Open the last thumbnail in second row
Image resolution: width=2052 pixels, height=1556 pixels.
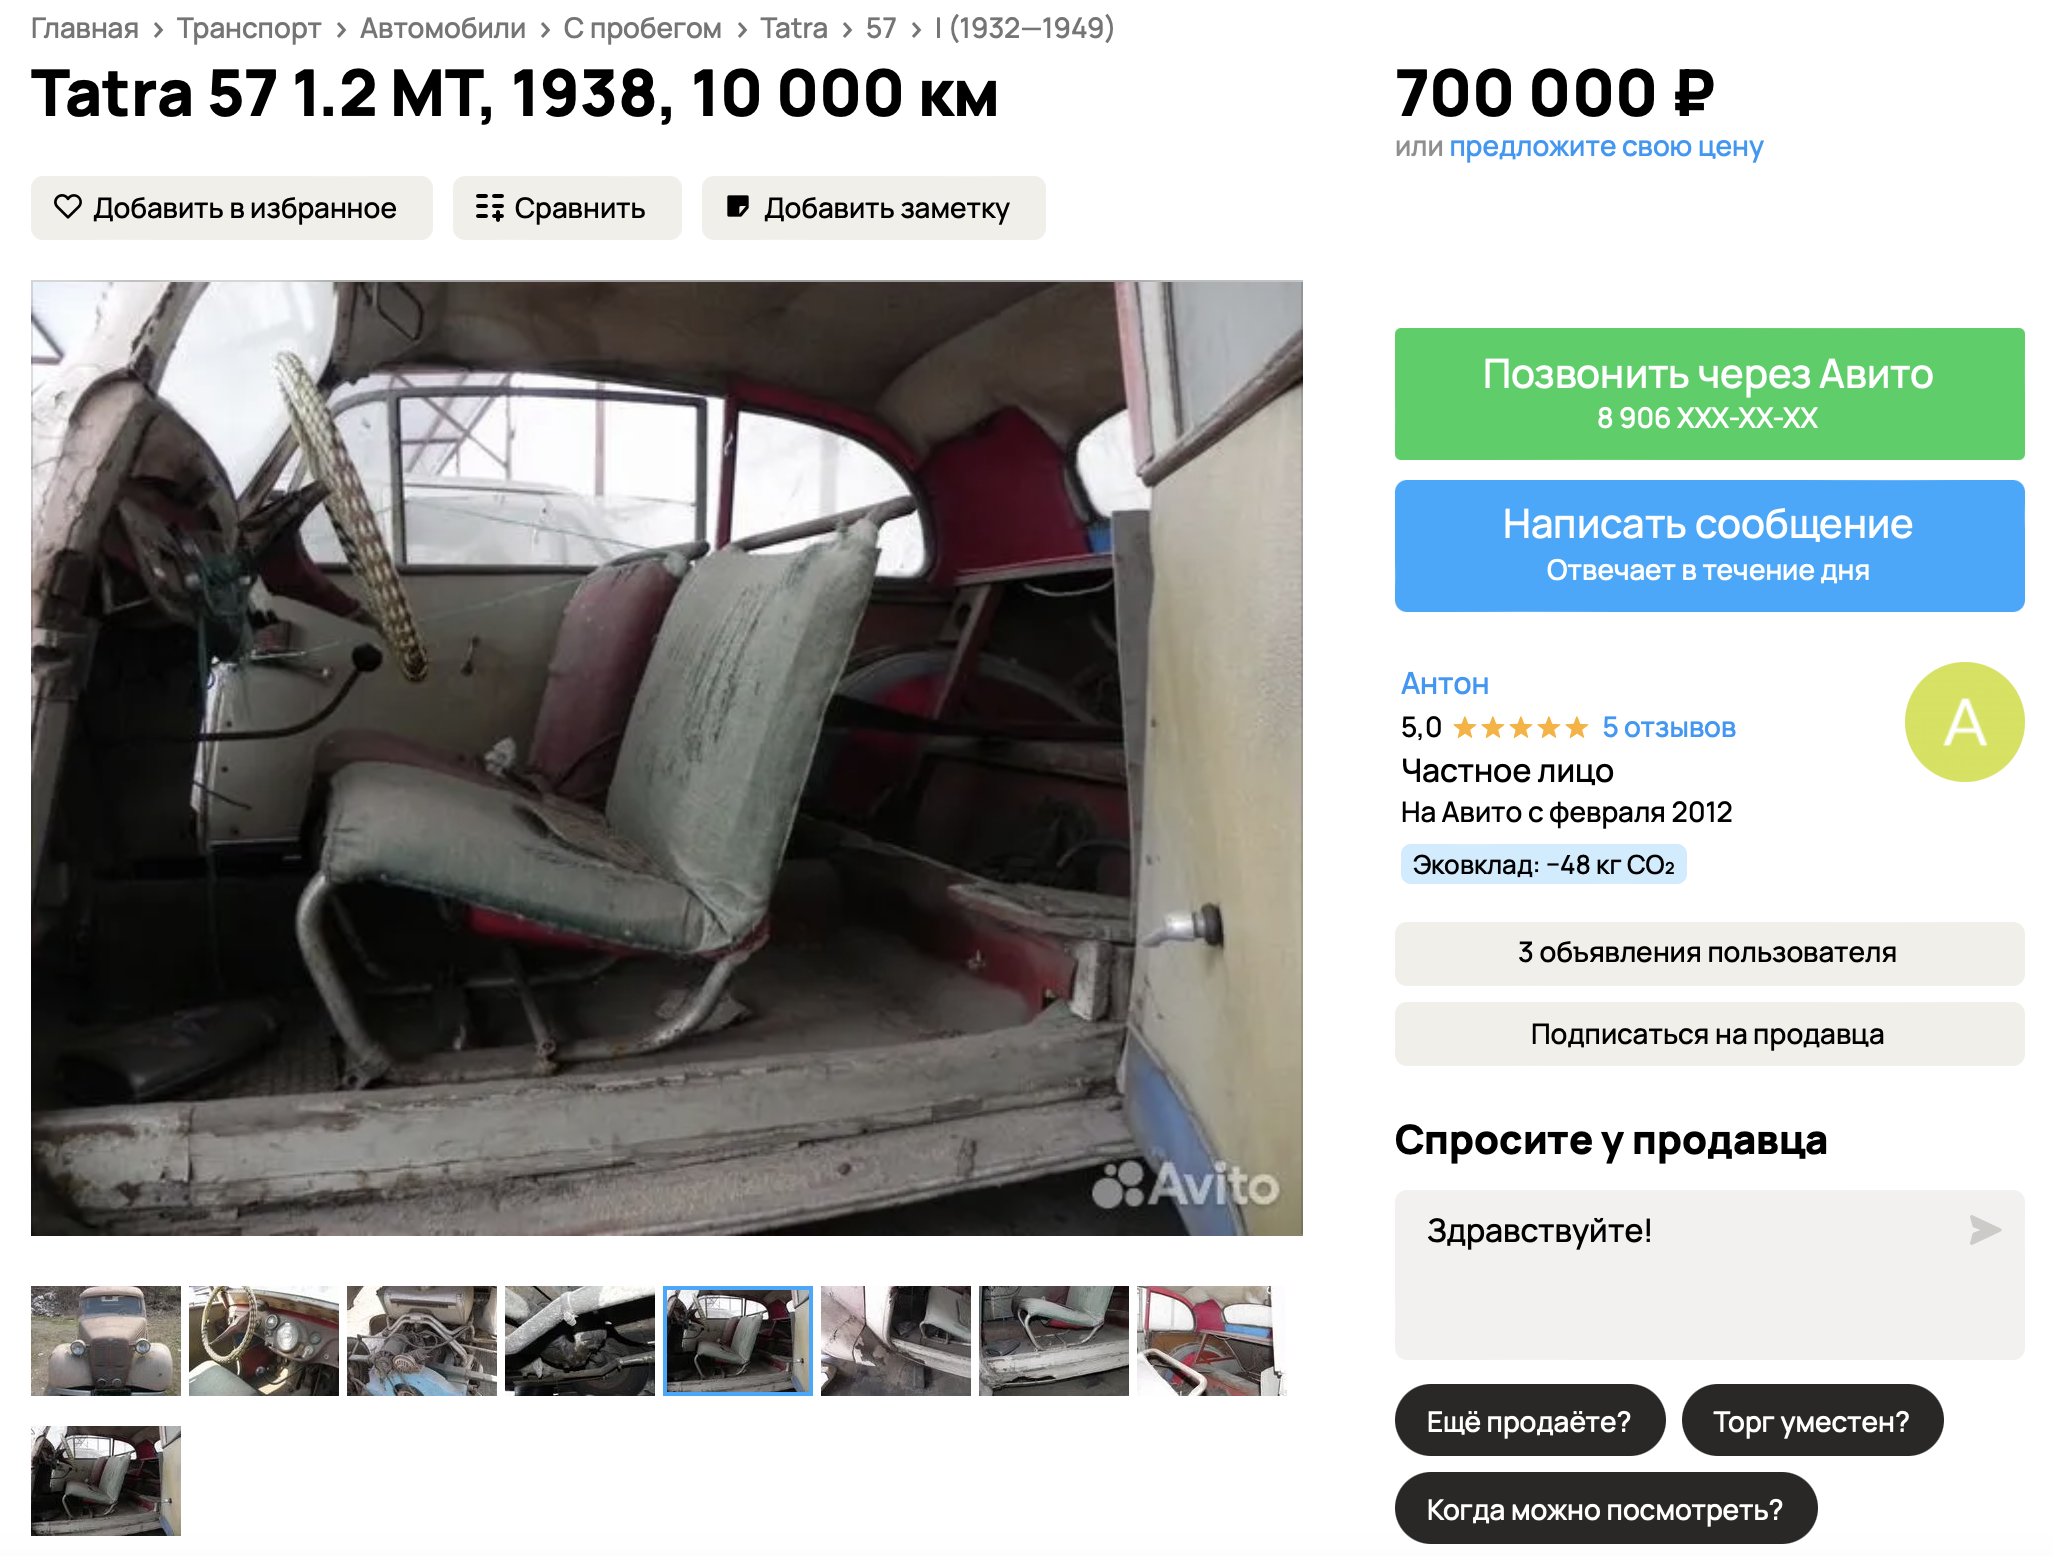click(x=106, y=1481)
